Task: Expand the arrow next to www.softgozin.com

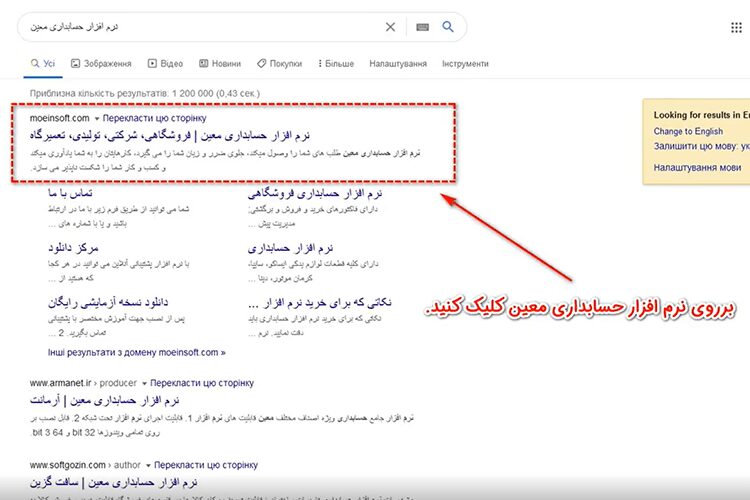Action: [148, 466]
